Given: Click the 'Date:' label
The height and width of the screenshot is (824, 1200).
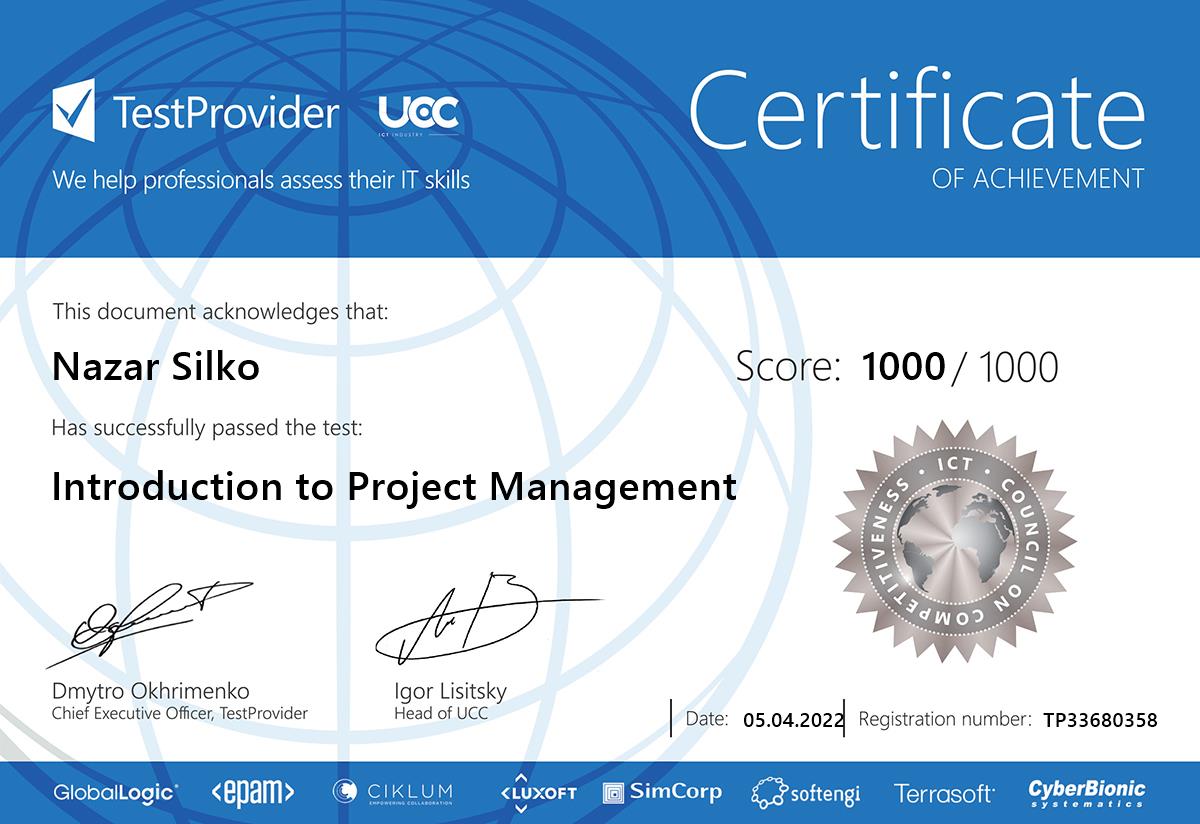Looking at the screenshot, I should [707, 719].
